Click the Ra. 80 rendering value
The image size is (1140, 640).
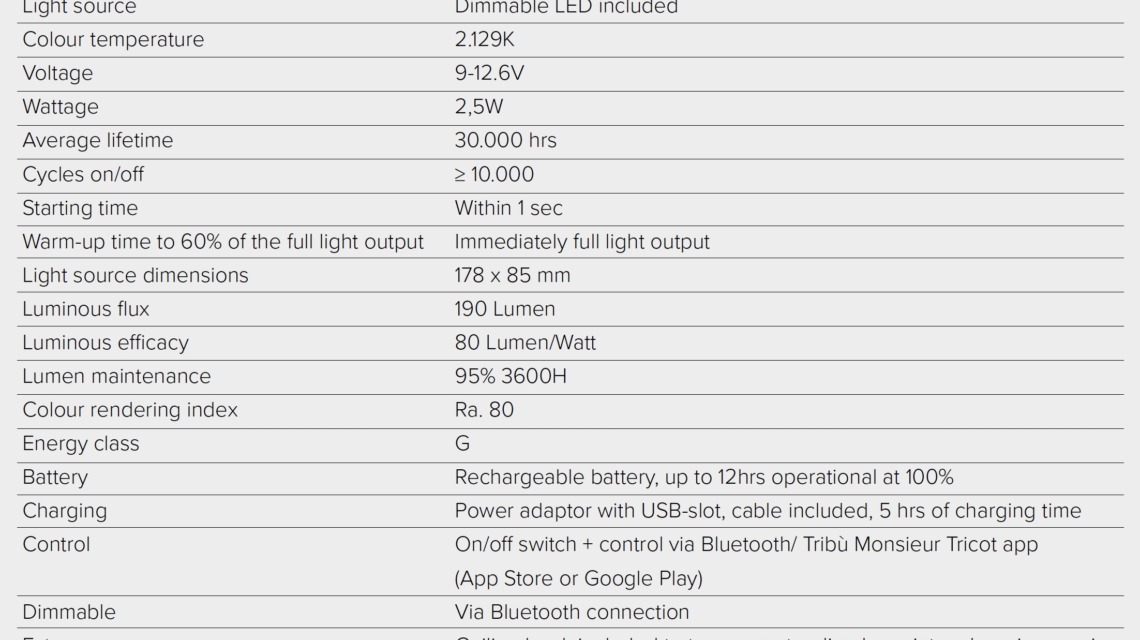[x=484, y=410]
